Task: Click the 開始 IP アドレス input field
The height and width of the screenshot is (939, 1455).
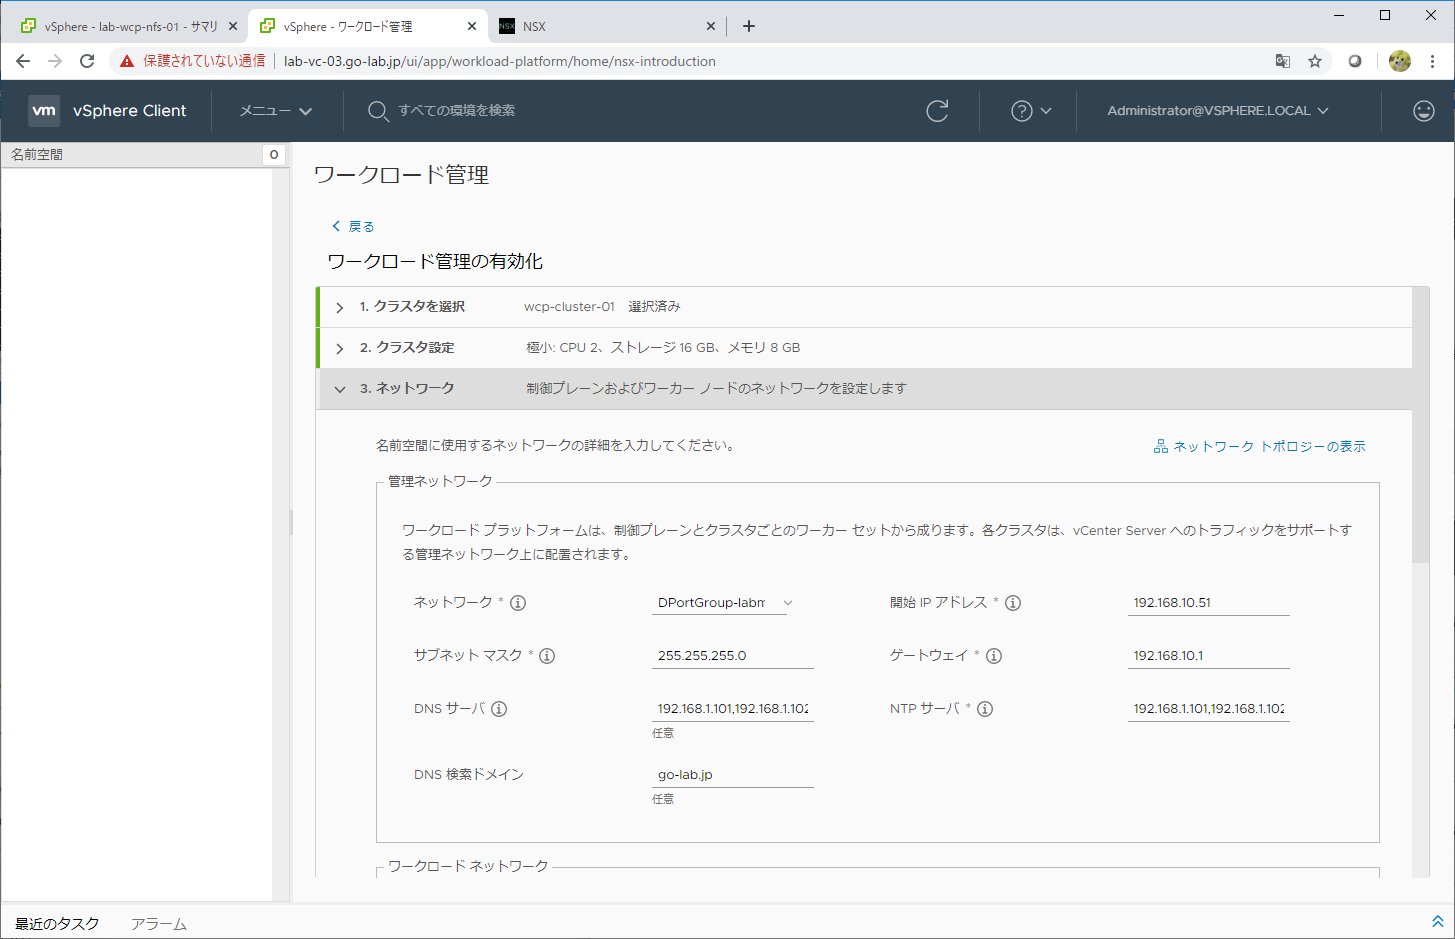Action: [1208, 603]
